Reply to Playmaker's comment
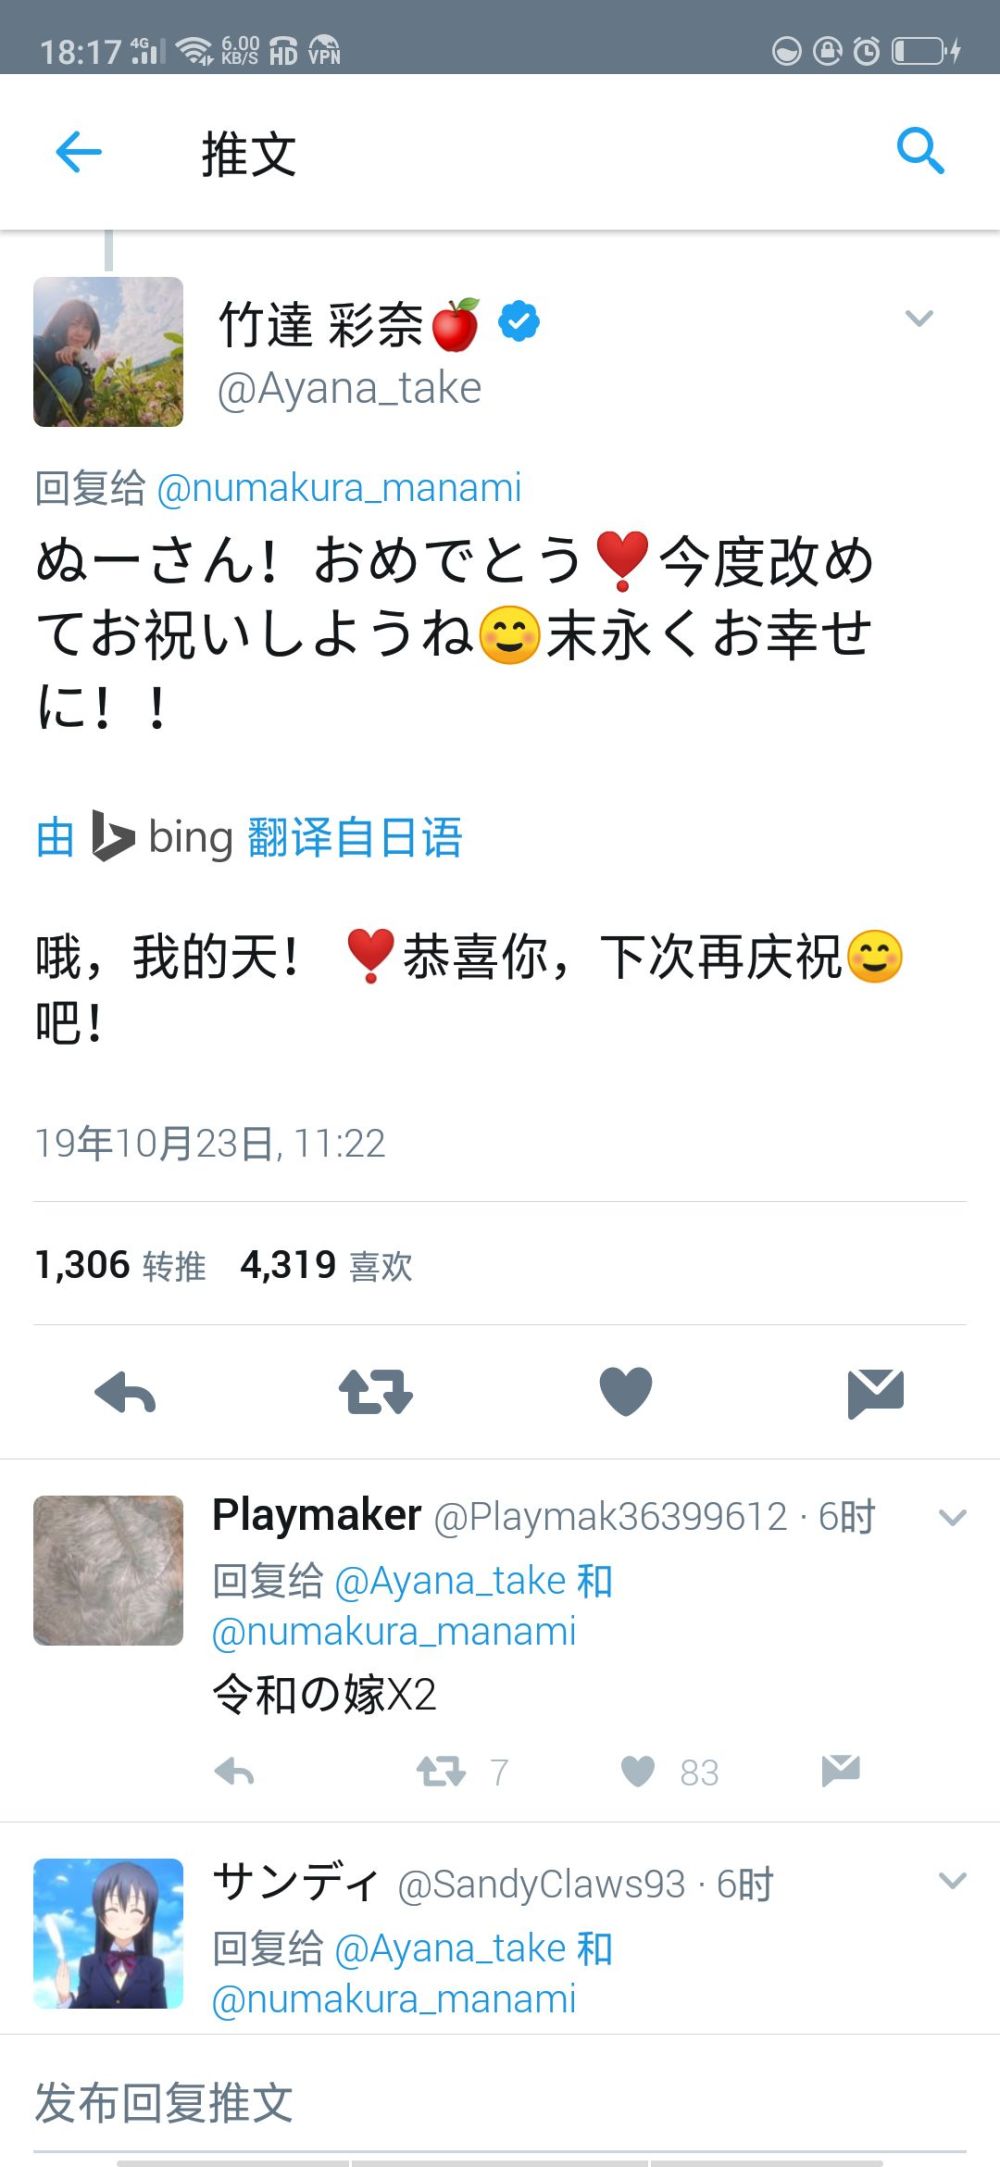Image resolution: width=1000 pixels, height=2167 pixels. click(235, 1772)
